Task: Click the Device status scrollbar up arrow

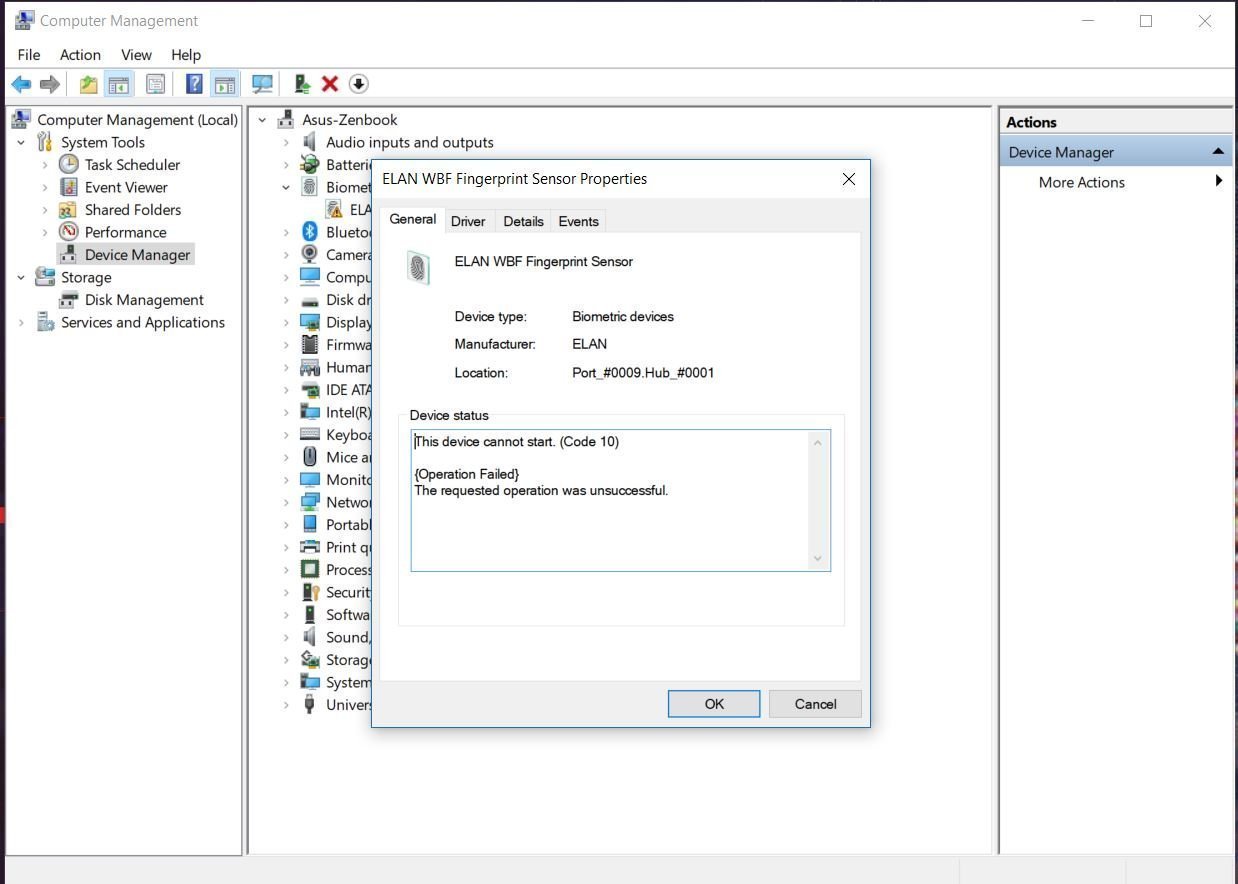Action: [x=818, y=442]
